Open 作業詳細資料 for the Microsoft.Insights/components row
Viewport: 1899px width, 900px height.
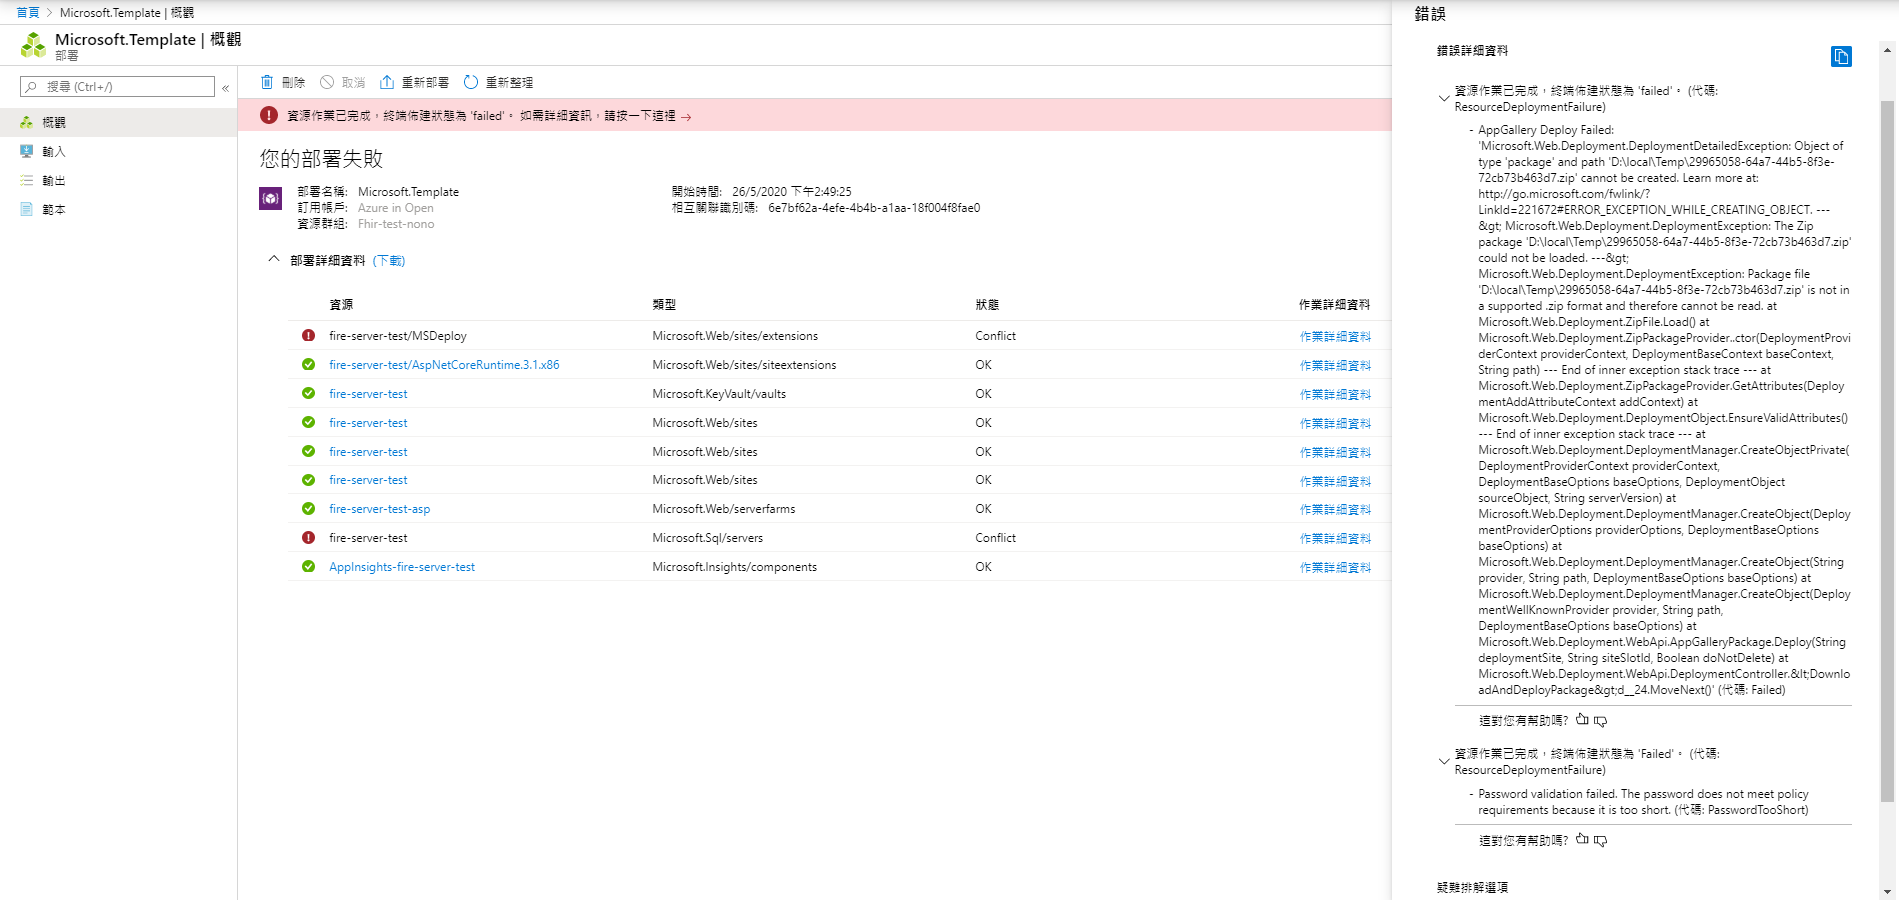pos(1335,568)
